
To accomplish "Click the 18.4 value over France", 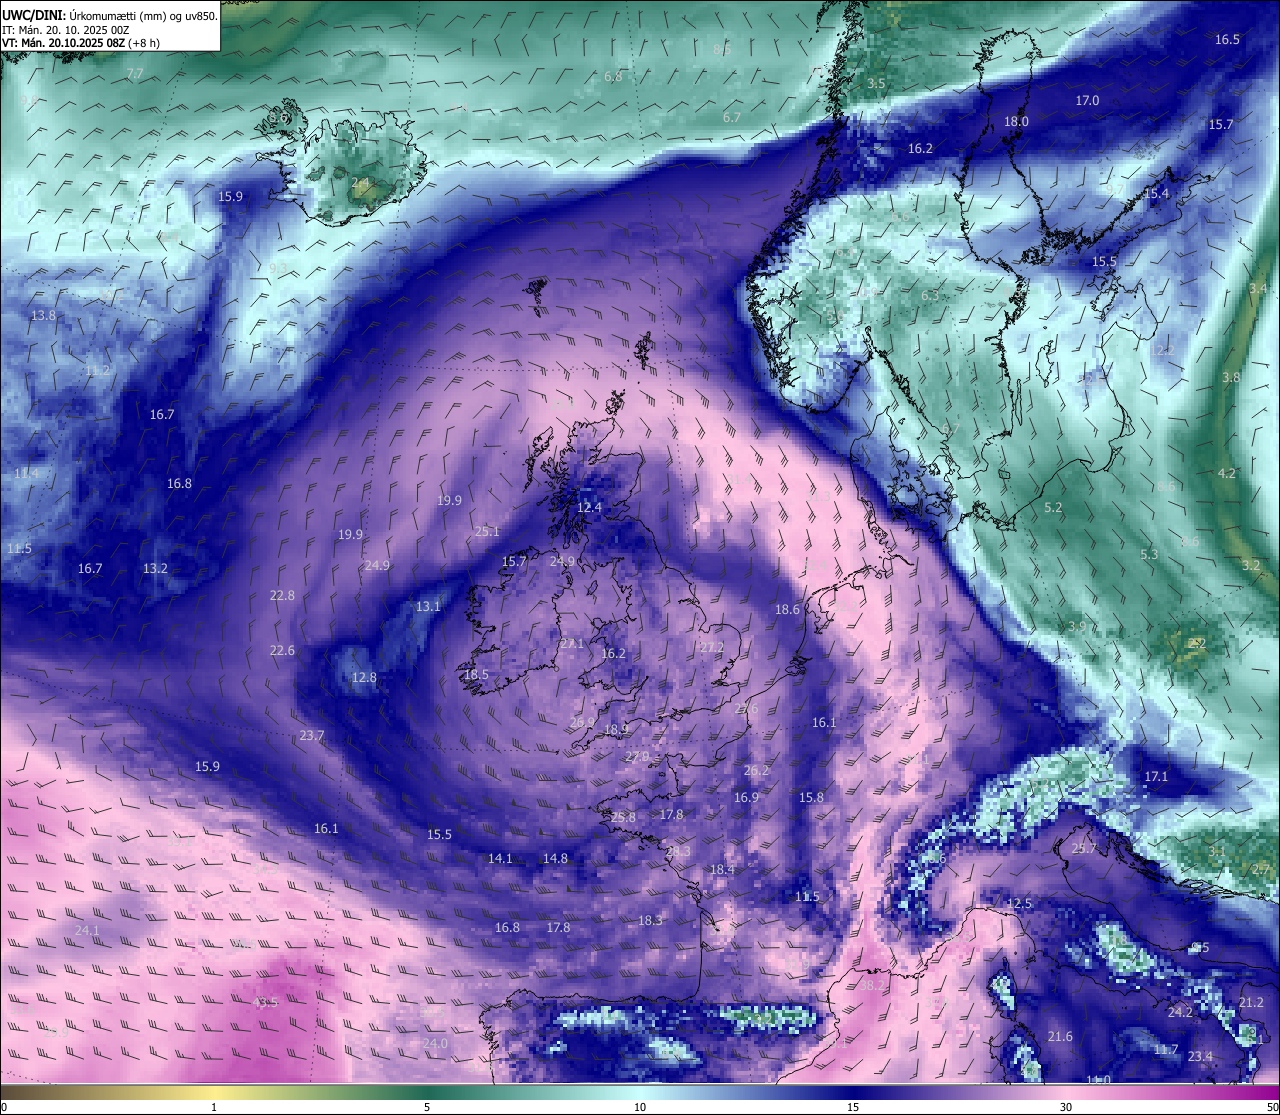I will [721, 871].
